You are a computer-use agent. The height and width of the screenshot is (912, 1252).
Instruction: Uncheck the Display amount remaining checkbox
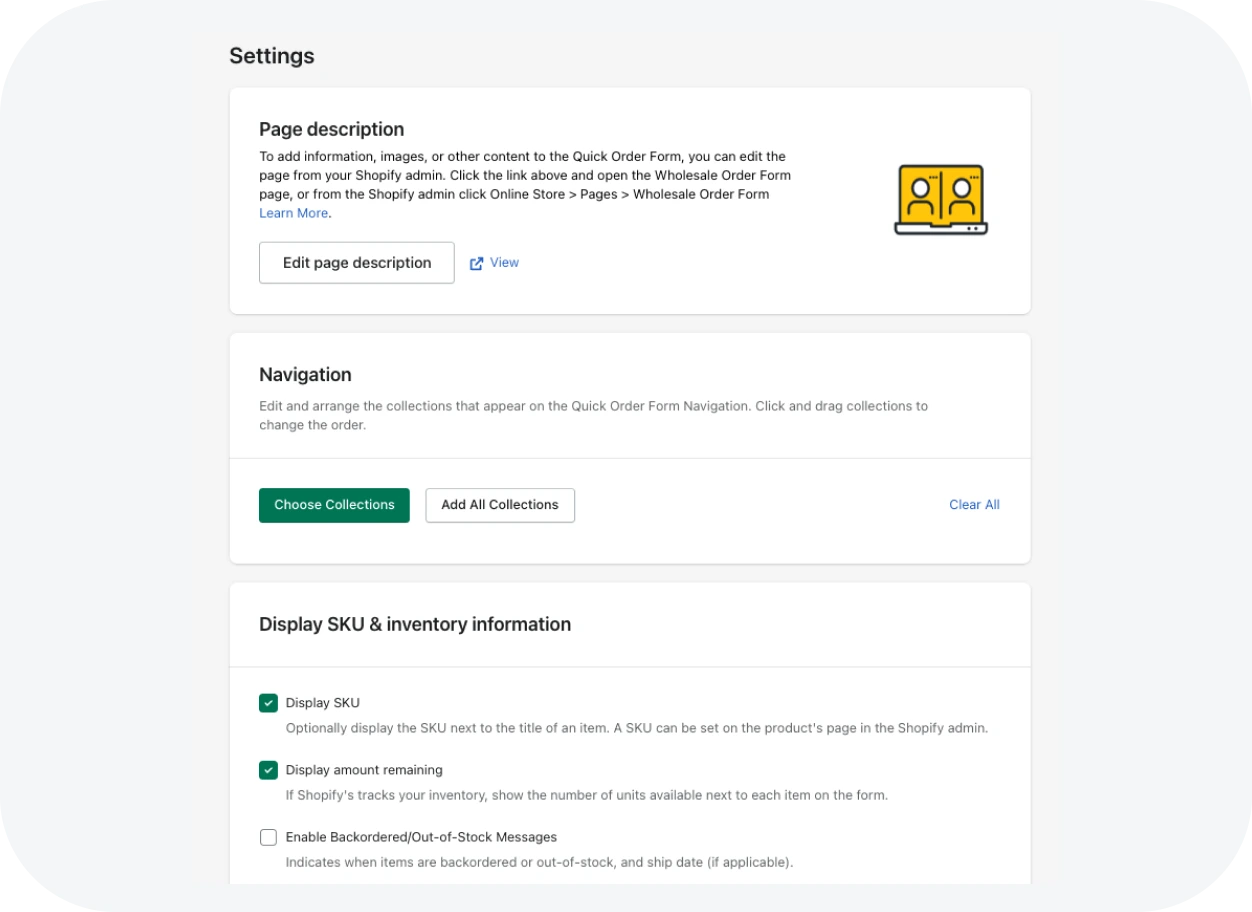[x=268, y=770]
